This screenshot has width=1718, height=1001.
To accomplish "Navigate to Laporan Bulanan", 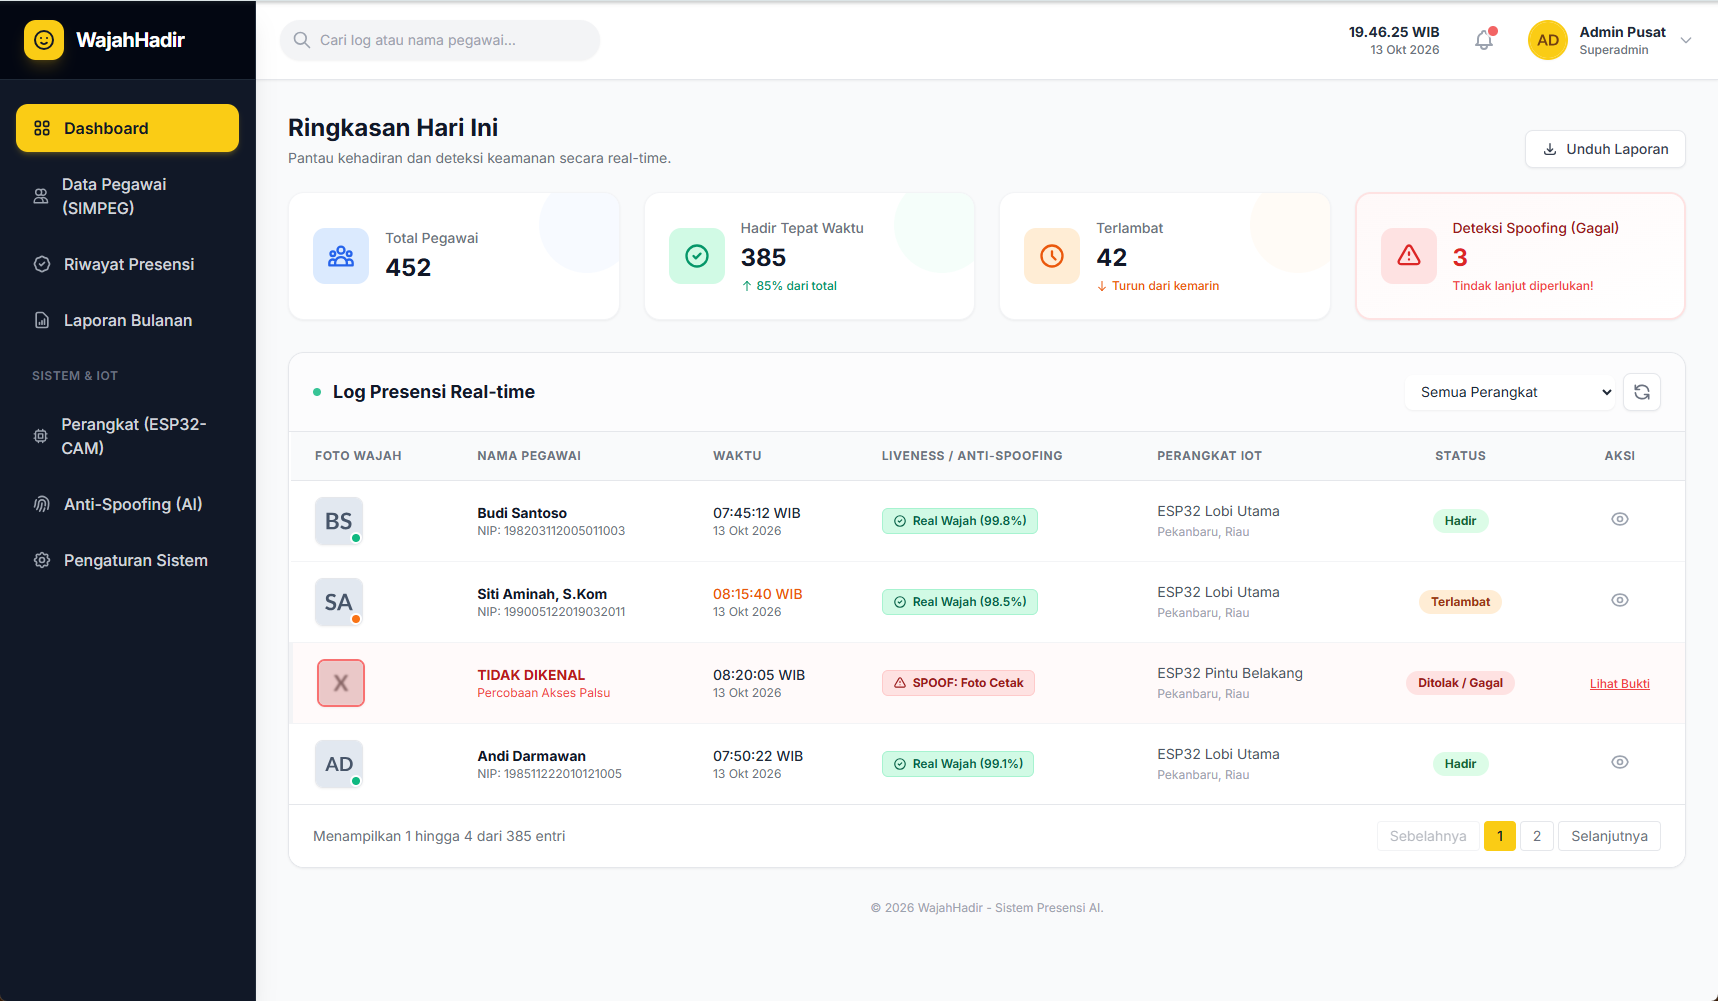I will (127, 320).
